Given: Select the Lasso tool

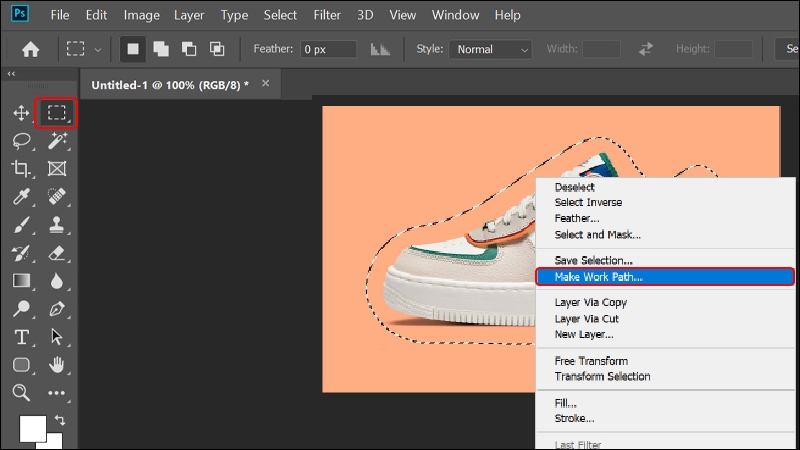Looking at the screenshot, I should point(21,141).
